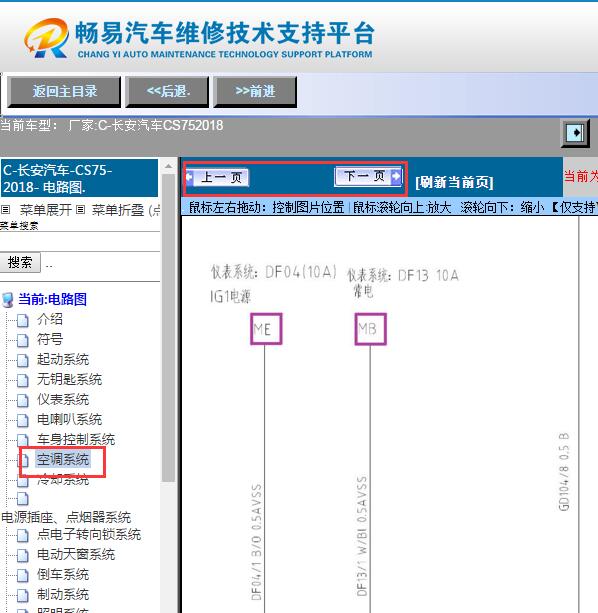
Task: Open the 电动天窗系统 entry
Action: pyautogui.click(x=76, y=554)
